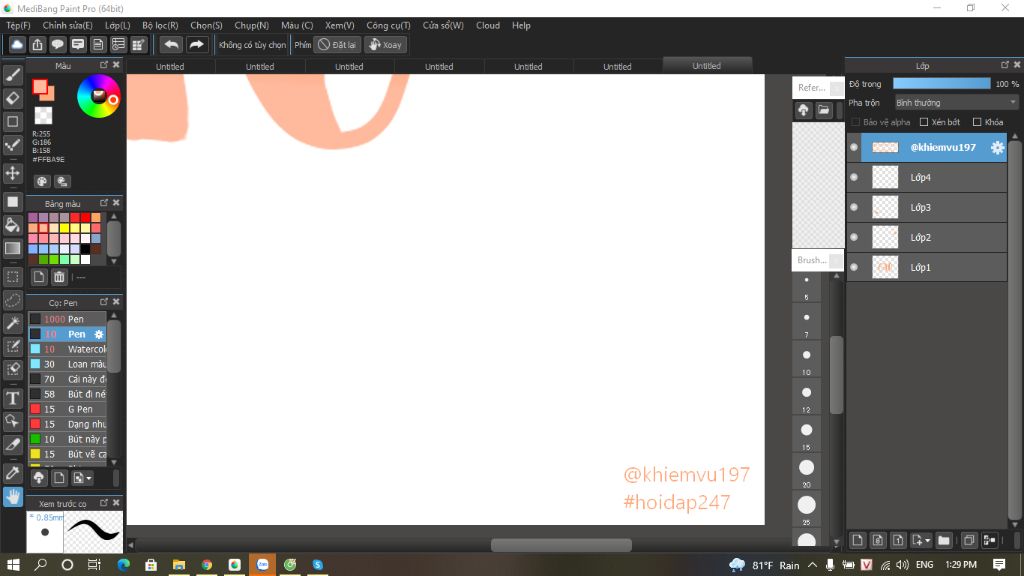Click the Đặt lại button

338,44
